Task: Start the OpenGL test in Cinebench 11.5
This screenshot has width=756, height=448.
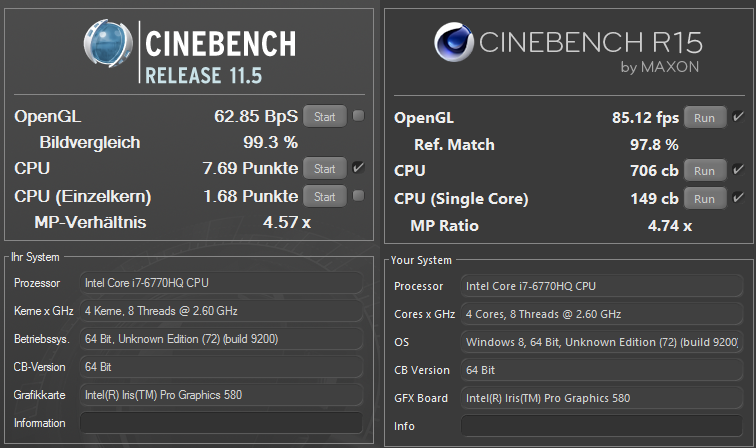Action: click(324, 116)
